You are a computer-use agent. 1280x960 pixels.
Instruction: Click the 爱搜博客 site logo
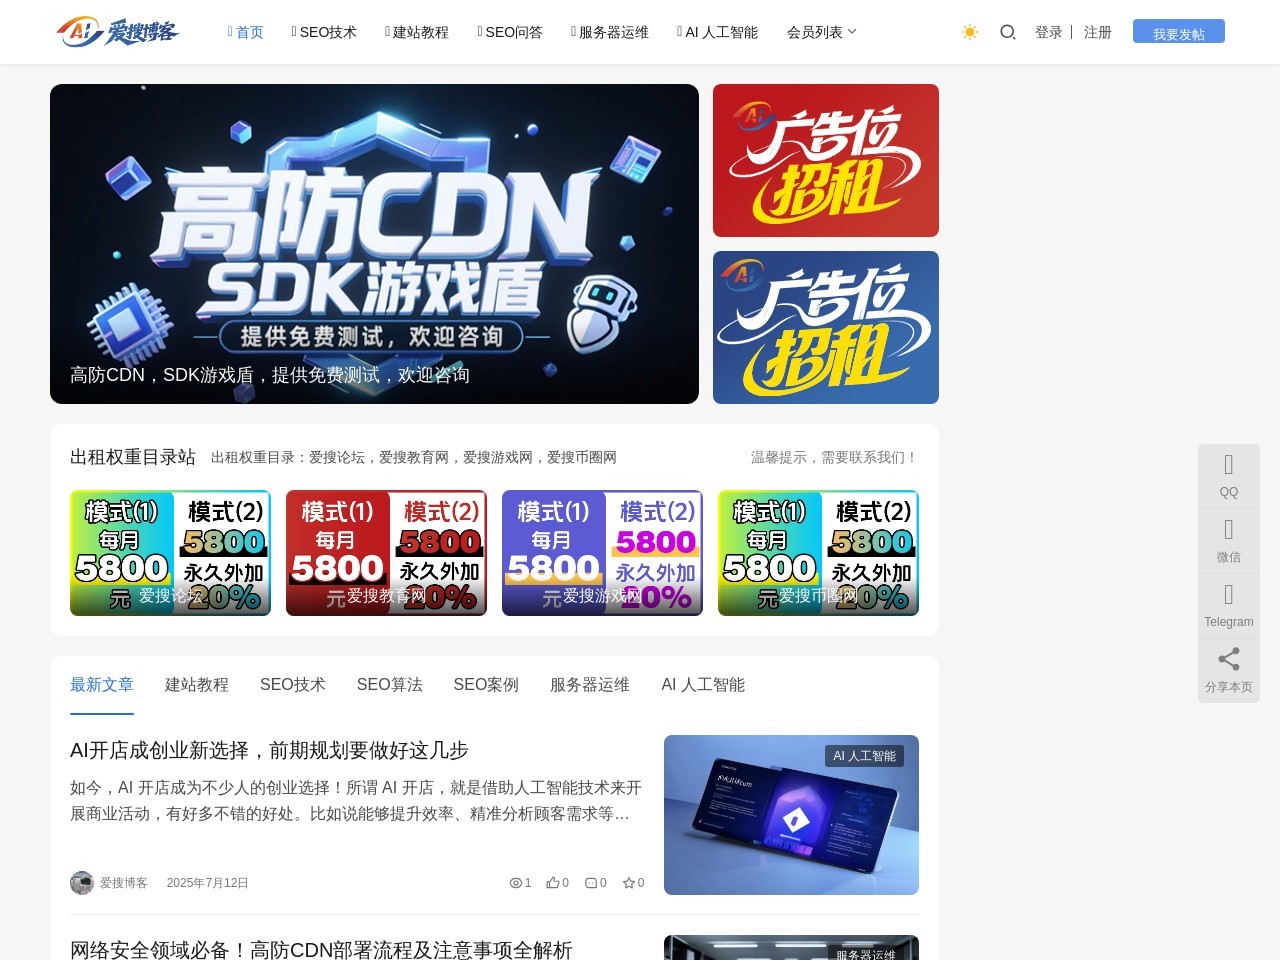pos(117,32)
